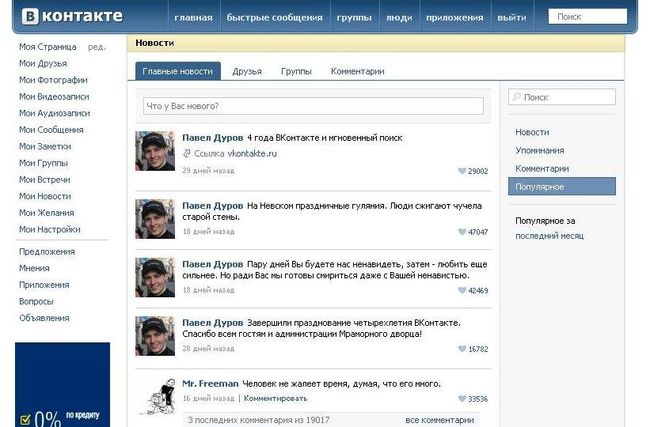Viewport: 650px width, 427px height.
Task: Open быстрые сообщения in top bar
Action: point(274,17)
